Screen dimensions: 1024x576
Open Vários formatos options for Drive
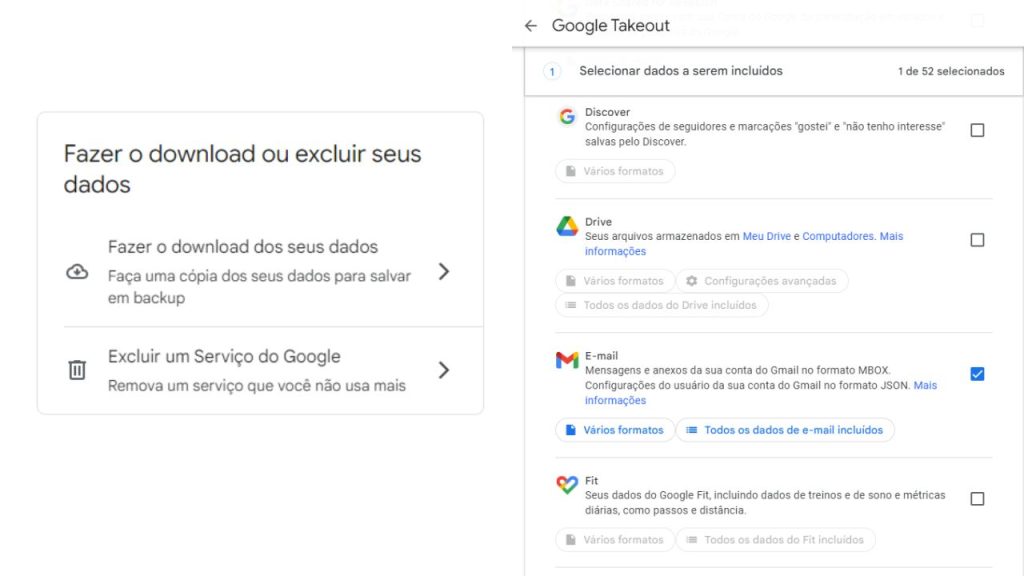click(x=614, y=281)
